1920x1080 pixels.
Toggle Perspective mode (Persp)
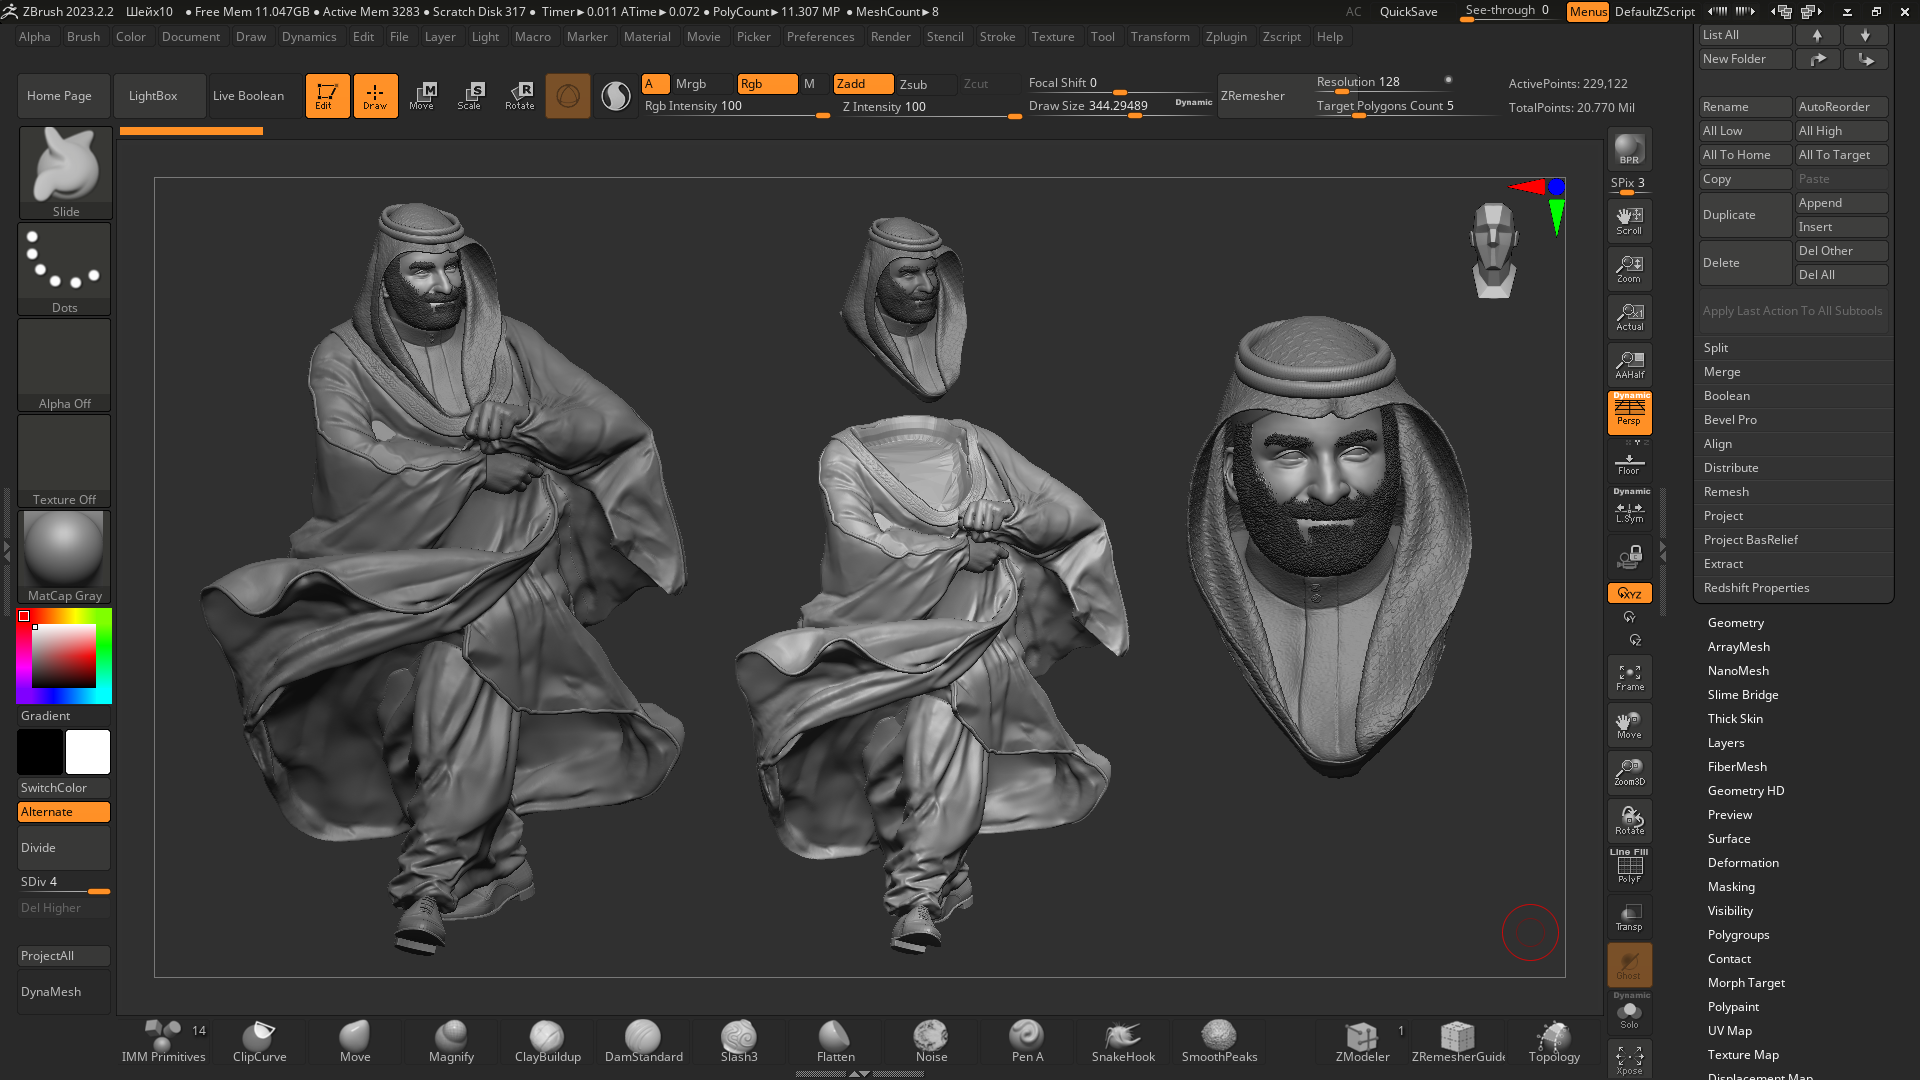tap(1629, 412)
